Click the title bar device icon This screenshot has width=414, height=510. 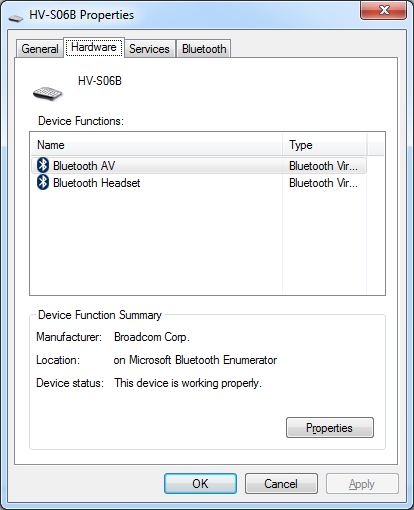pos(16,18)
